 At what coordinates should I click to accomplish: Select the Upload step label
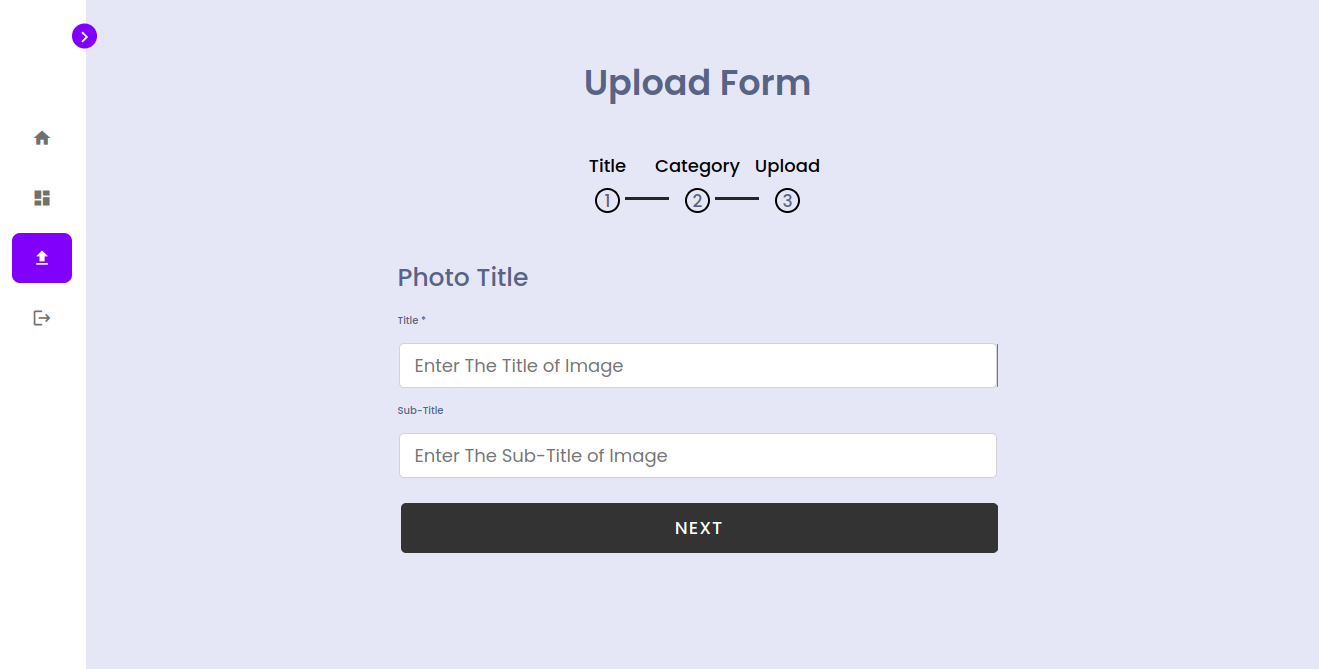pyautogui.click(x=787, y=166)
